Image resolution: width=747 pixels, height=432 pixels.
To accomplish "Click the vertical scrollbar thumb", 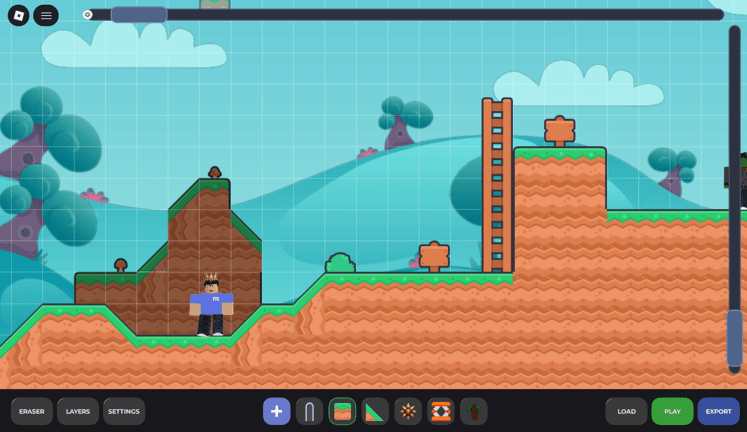I will tap(735, 338).
